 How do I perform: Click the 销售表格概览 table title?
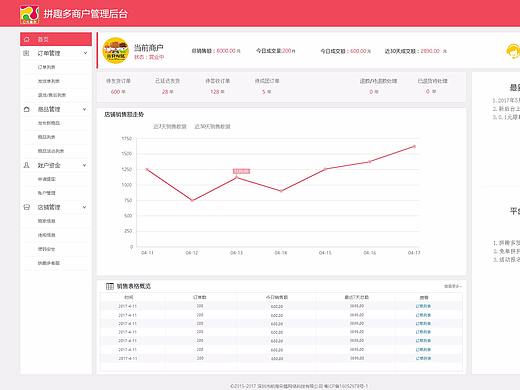[134, 286]
